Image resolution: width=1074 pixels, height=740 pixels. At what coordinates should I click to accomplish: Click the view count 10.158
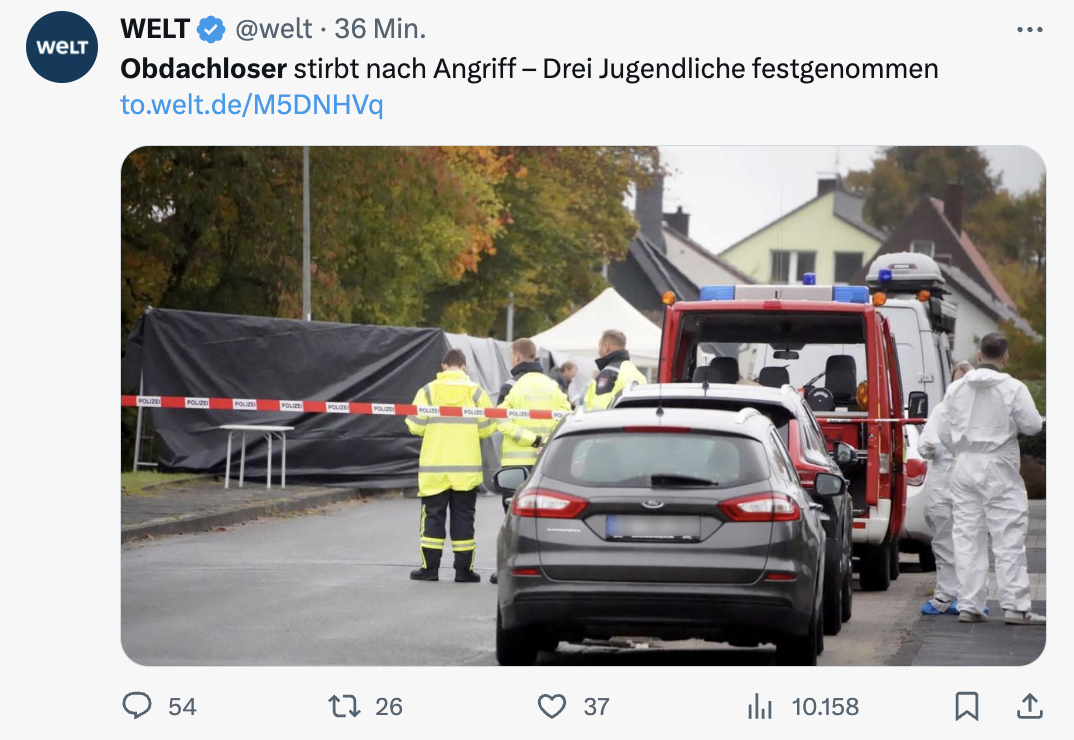click(x=825, y=707)
